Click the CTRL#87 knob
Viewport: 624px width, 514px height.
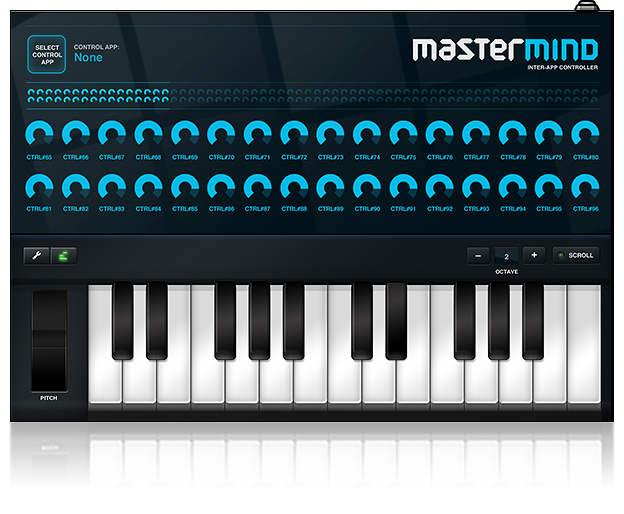(x=257, y=186)
